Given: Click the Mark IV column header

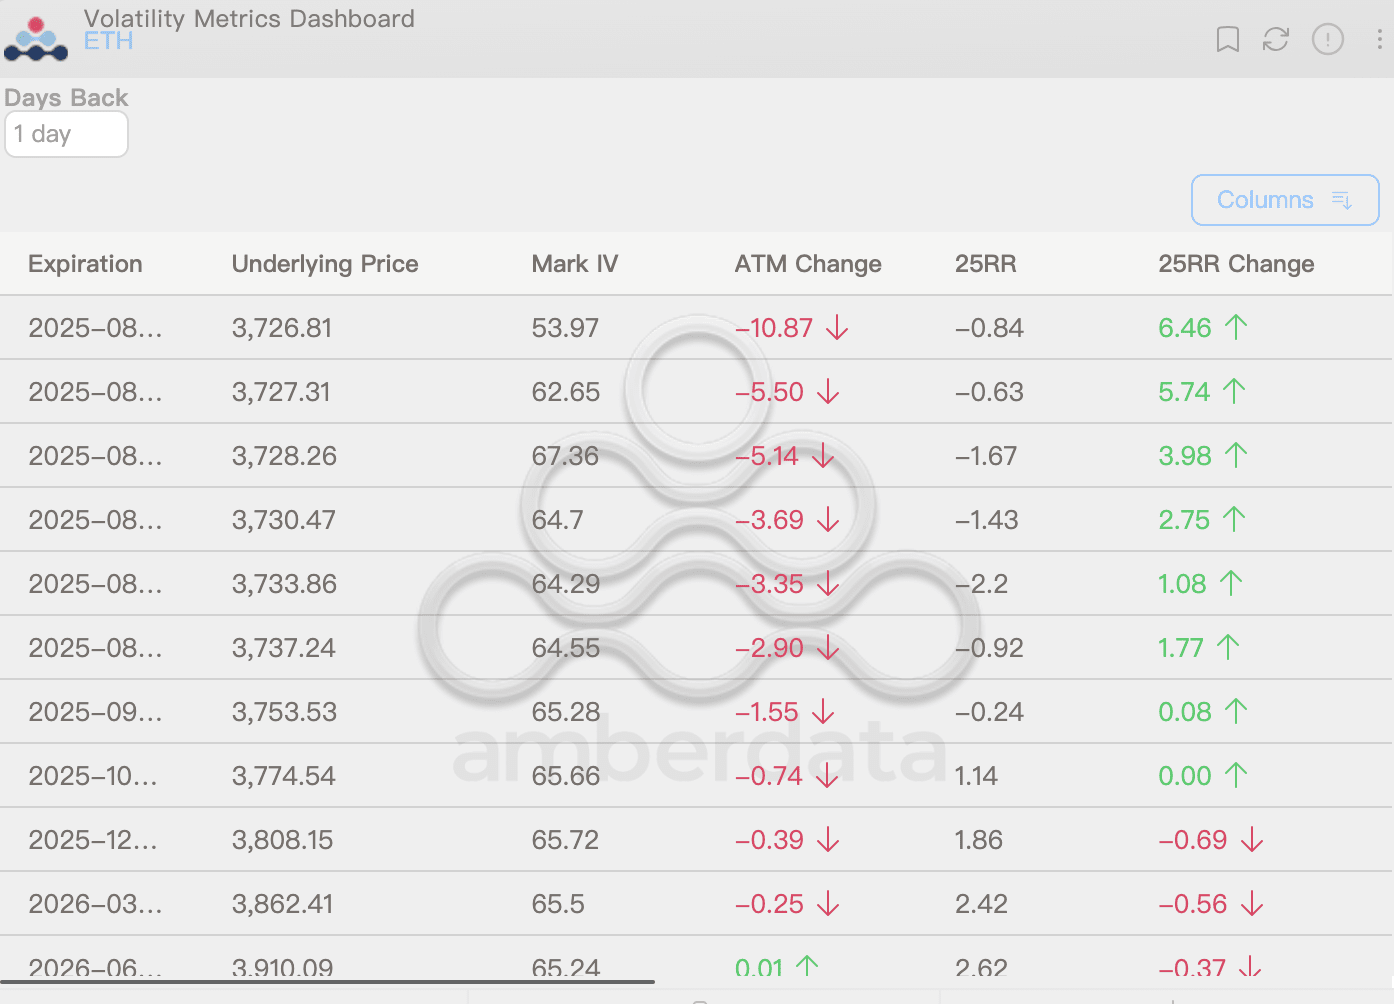Looking at the screenshot, I should [x=575, y=264].
